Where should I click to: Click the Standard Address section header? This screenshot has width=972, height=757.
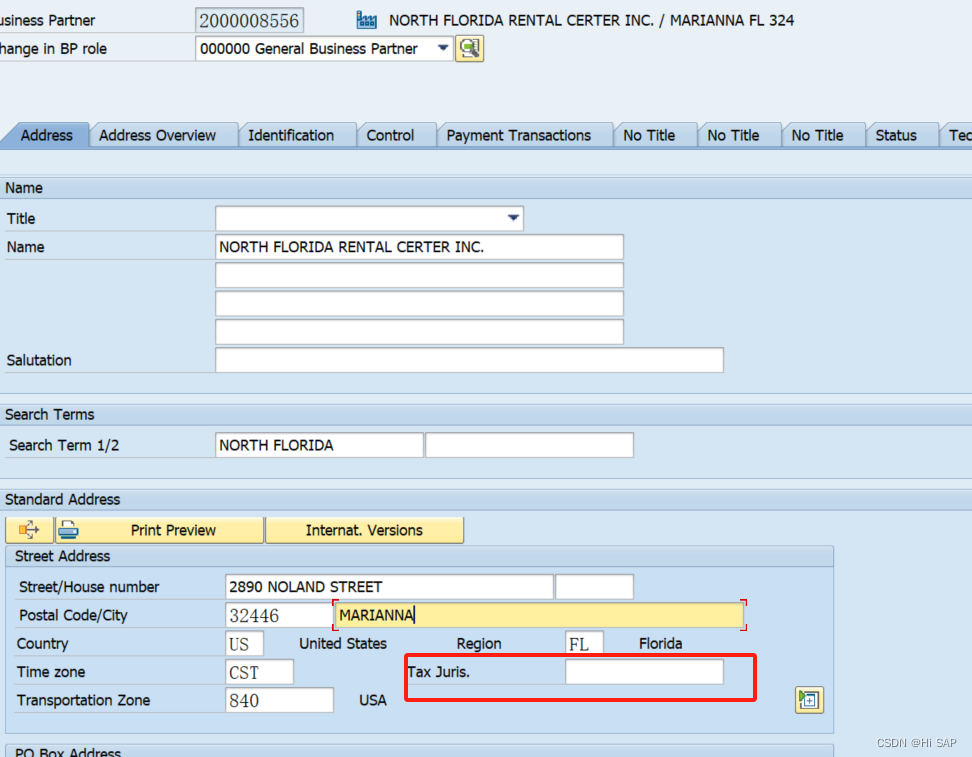[x=486, y=500]
